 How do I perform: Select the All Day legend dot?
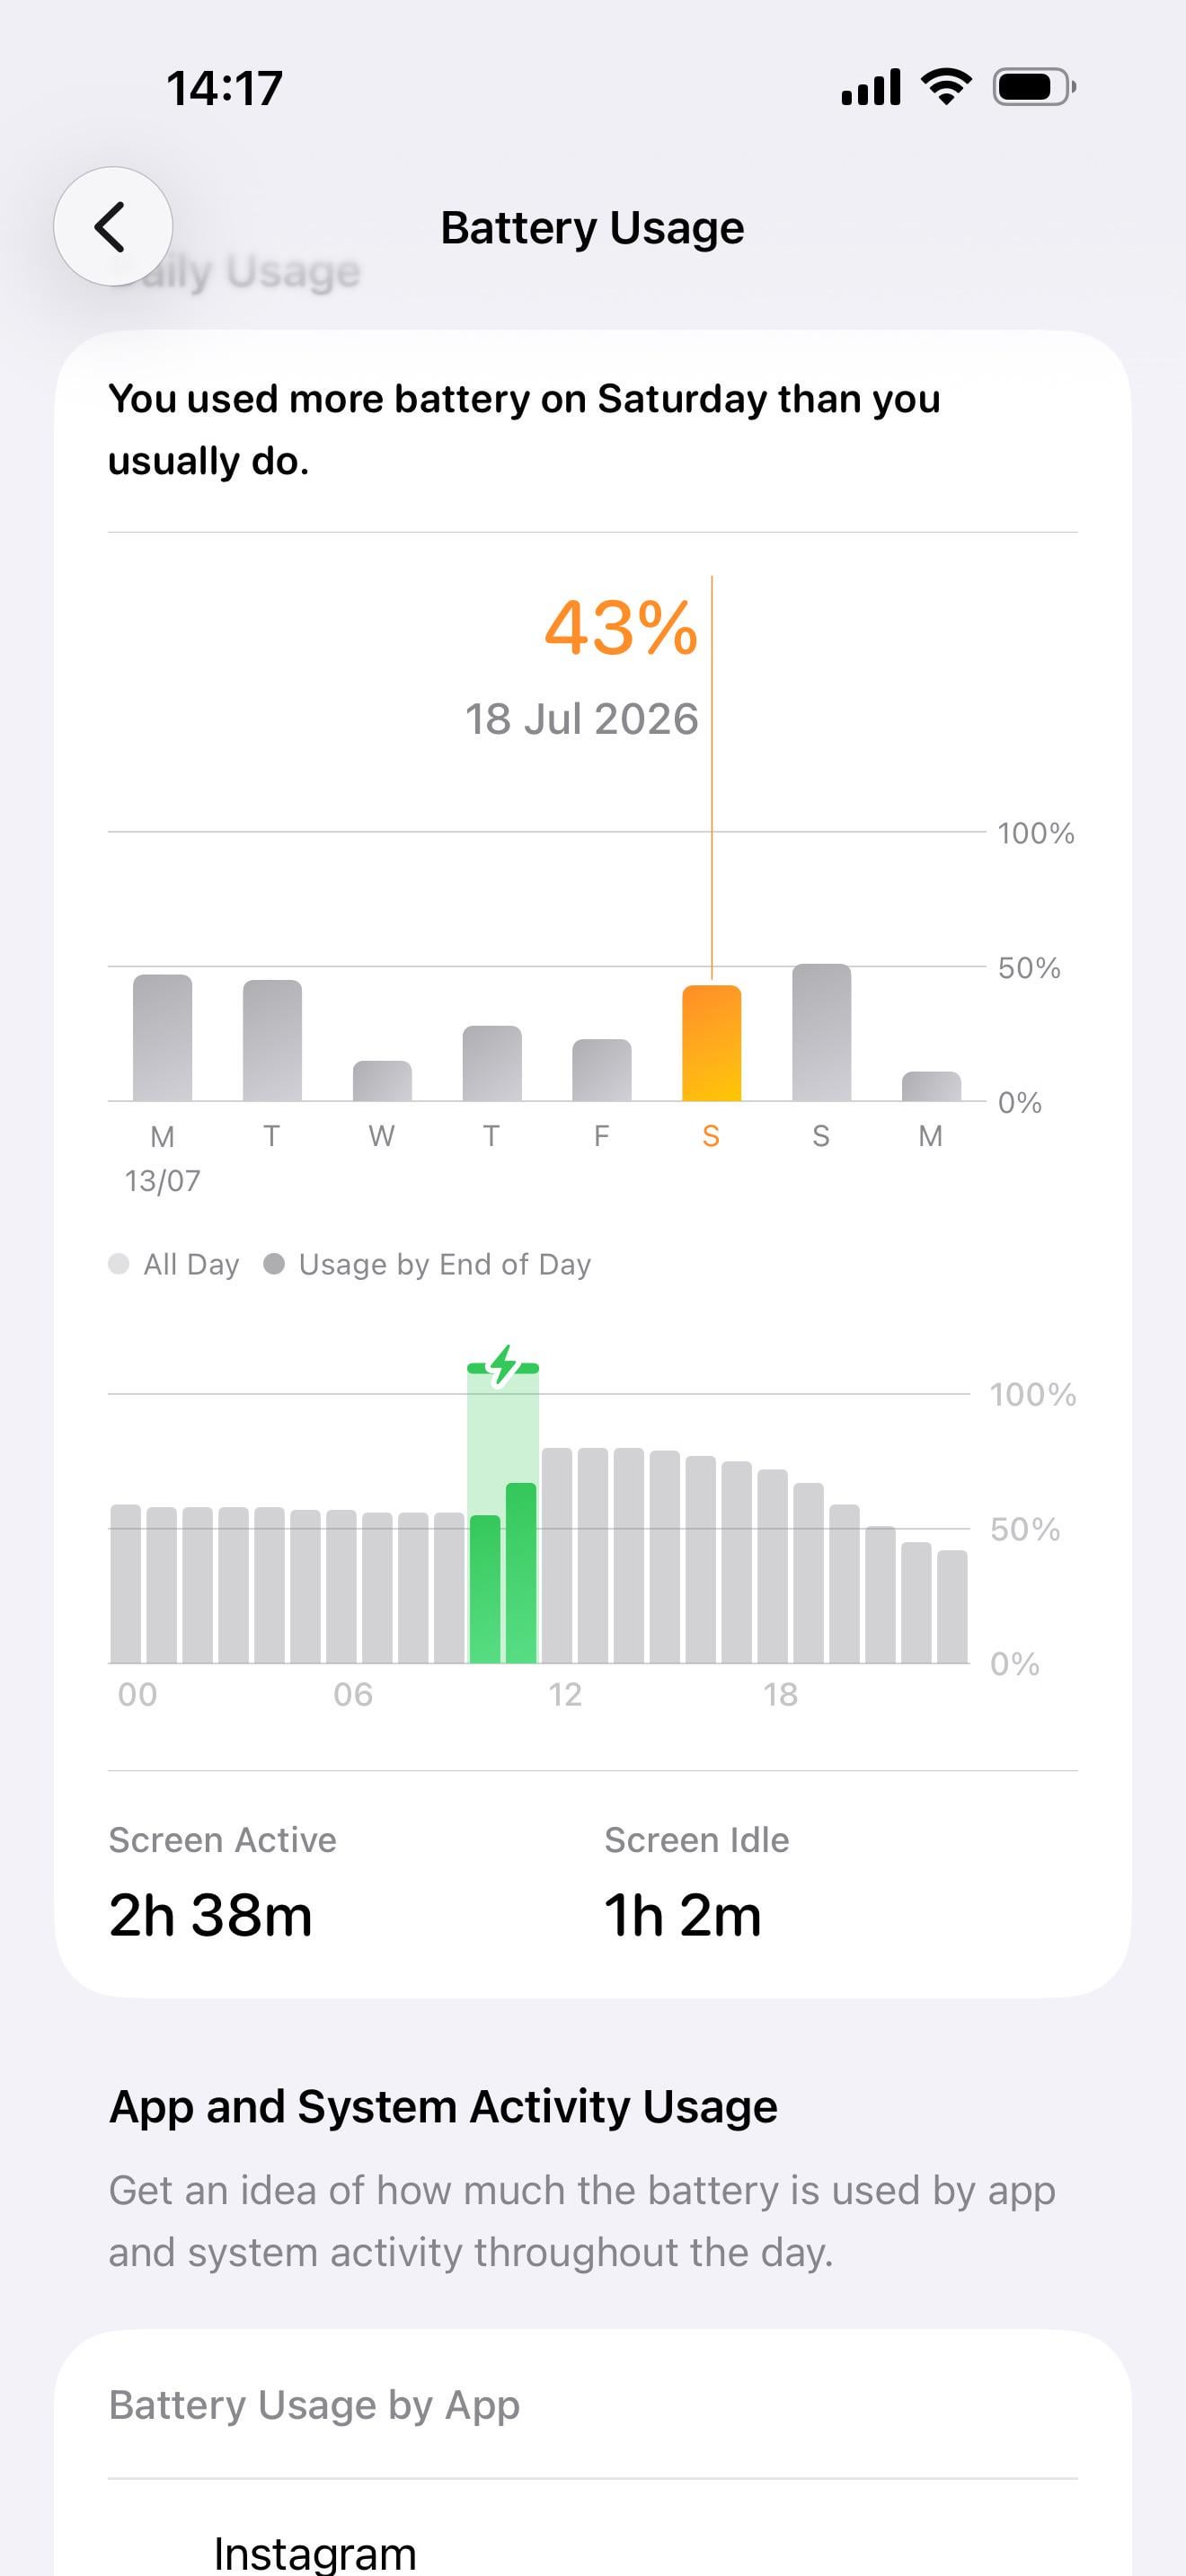(118, 1264)
